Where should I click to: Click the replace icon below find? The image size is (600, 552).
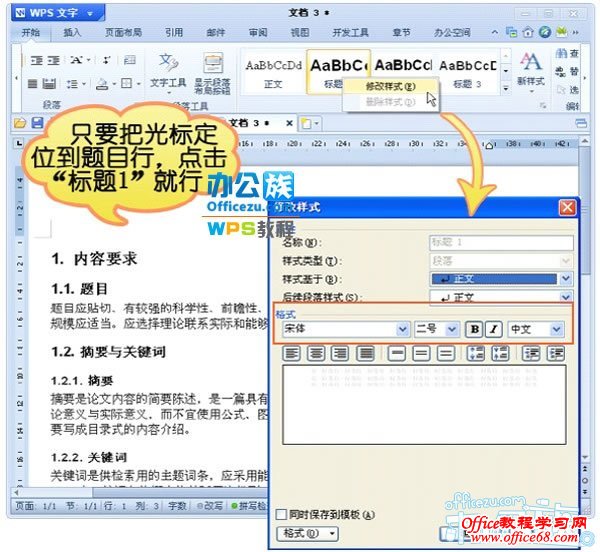[x=561, y=72]
